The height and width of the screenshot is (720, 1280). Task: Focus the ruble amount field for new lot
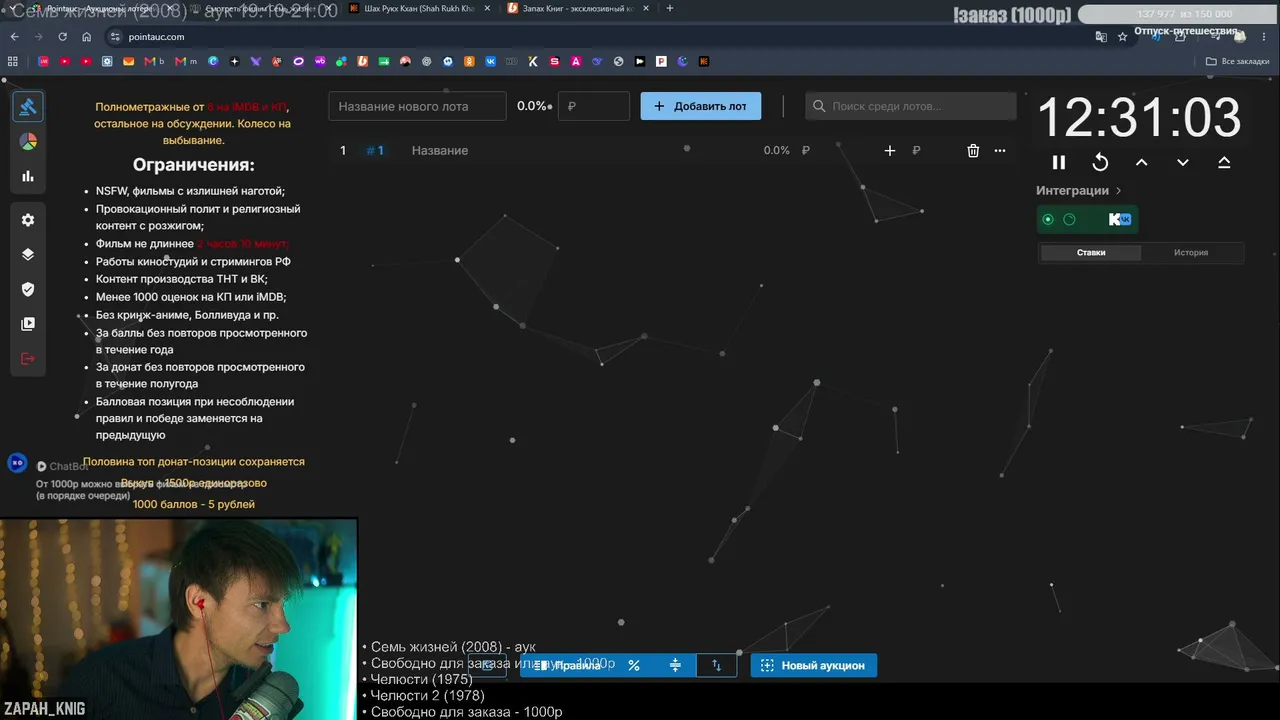[x=594, y=106]
